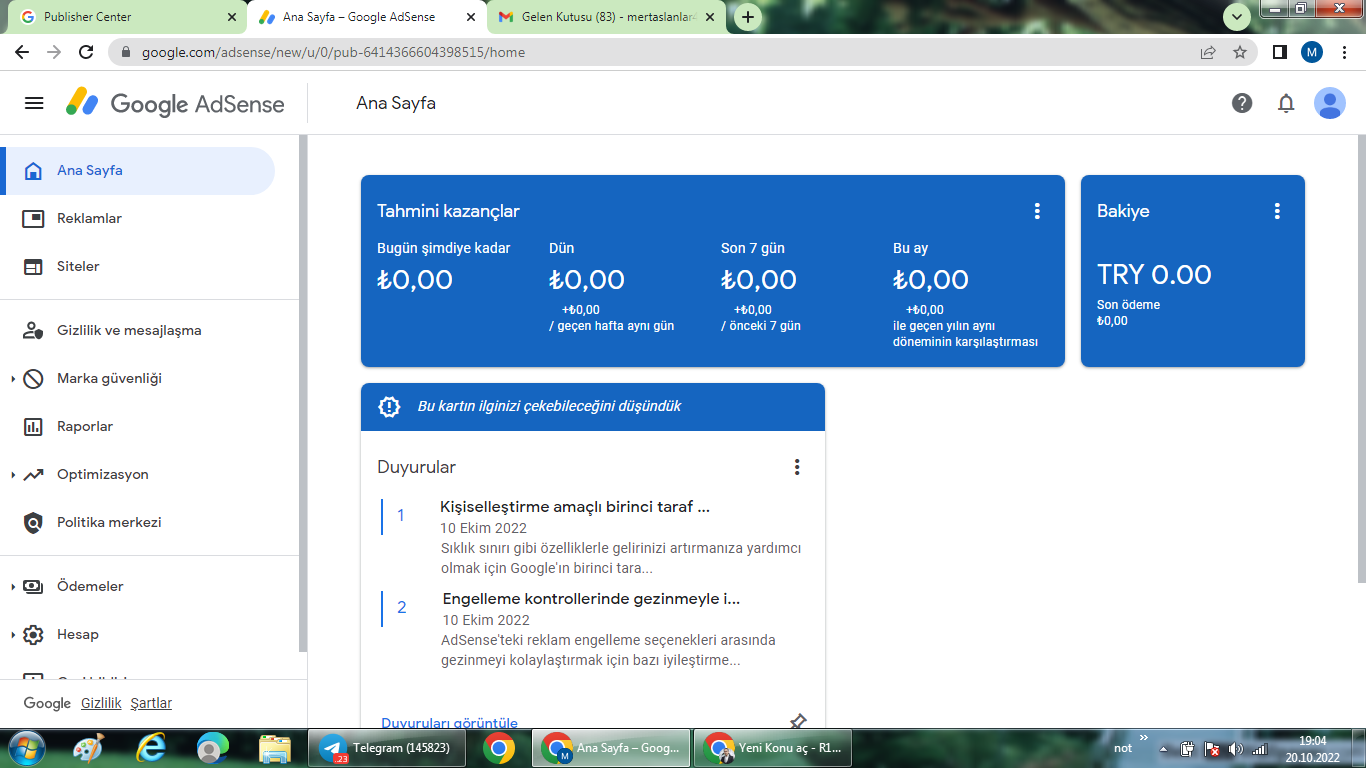The image size is (1366, 768).
Task: Open the file explorer folder on taskbar
Action: tap(274, 748)
